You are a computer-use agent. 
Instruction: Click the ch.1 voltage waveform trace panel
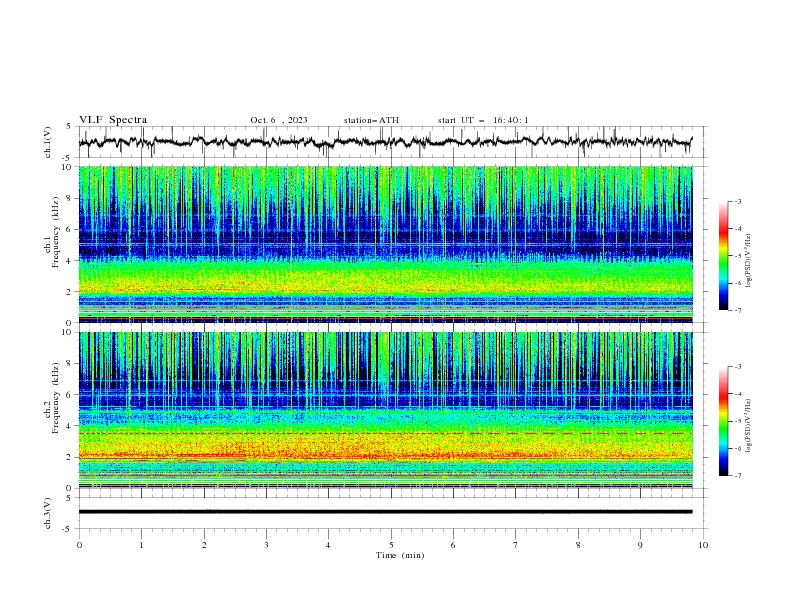tap(392, 142)
